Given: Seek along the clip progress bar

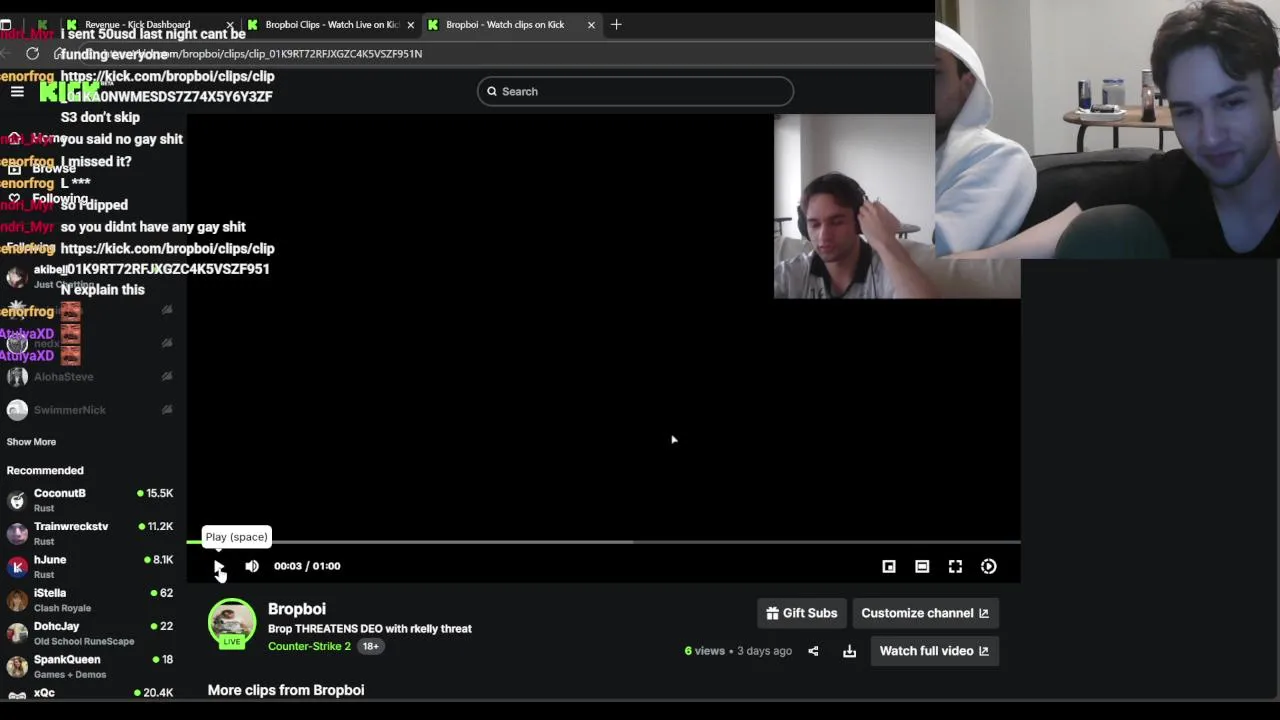Looking at the screenshot, I should point(603,542).
